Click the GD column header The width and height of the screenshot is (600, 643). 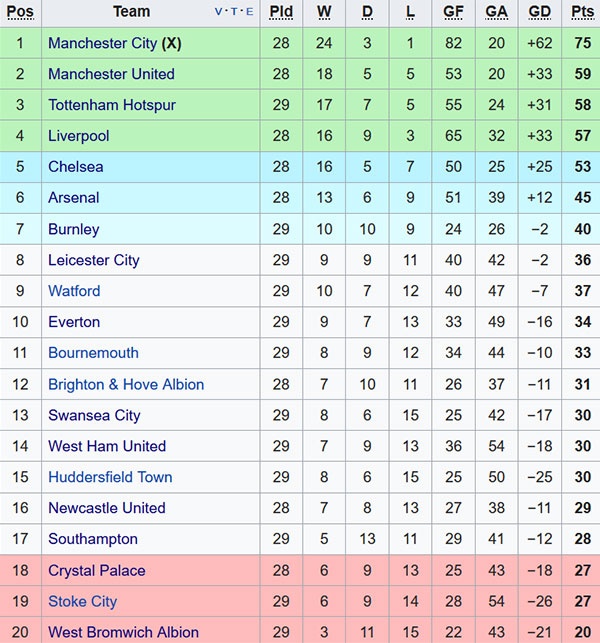pos(539,12)
